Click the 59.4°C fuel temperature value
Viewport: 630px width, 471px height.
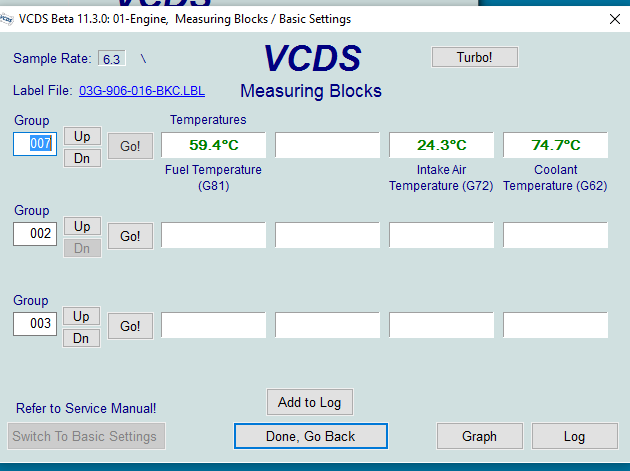pyautogui.click(x=213, y=145)
